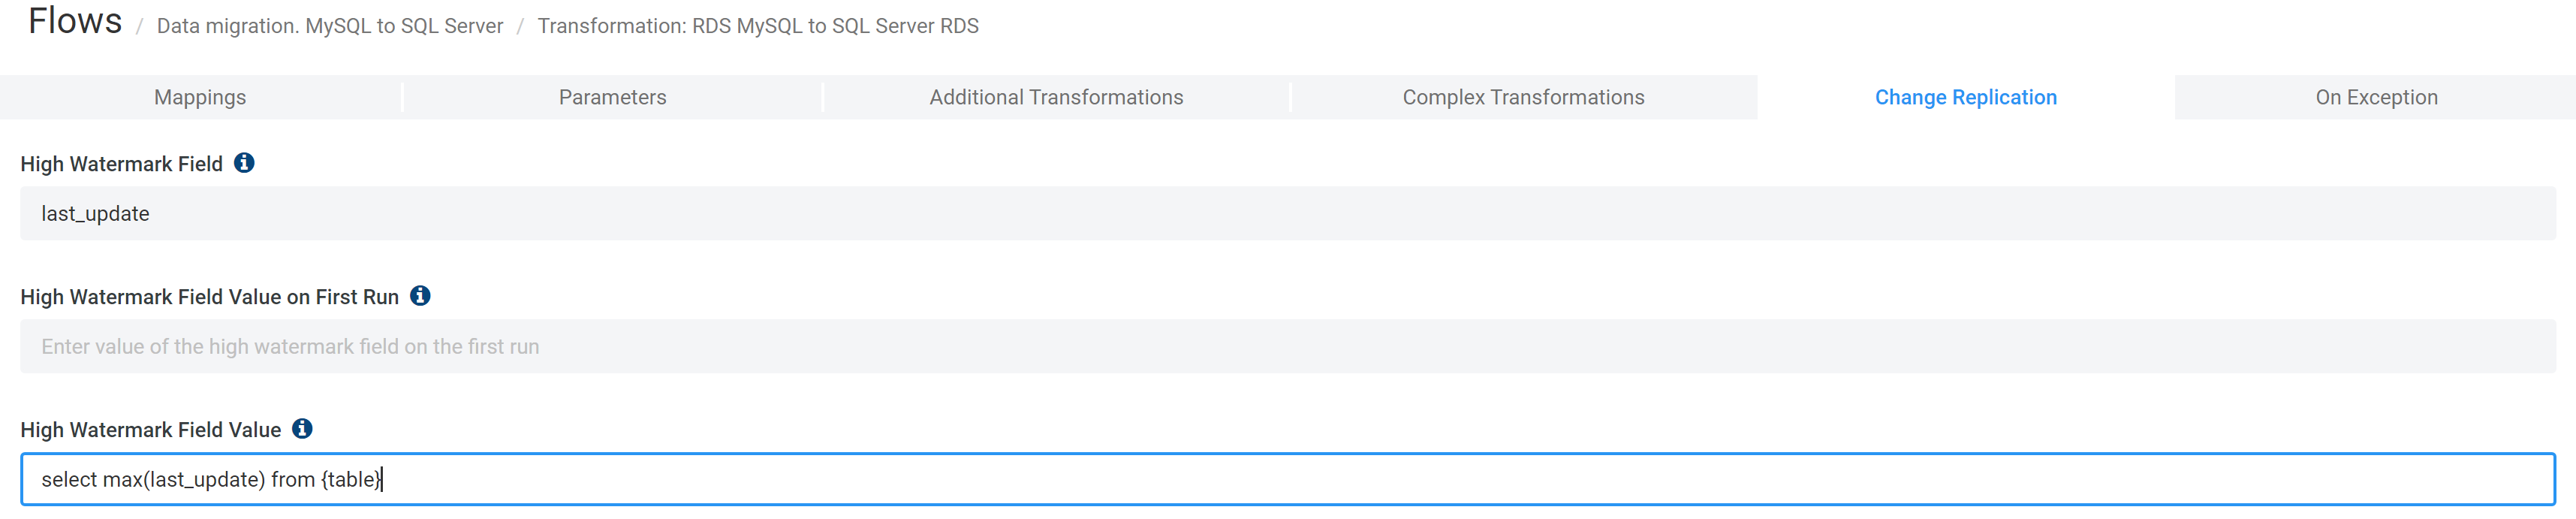The image size is (2576, 519).
Task: Click the High Watermark Field label
Action: click(x=121, y=164)
